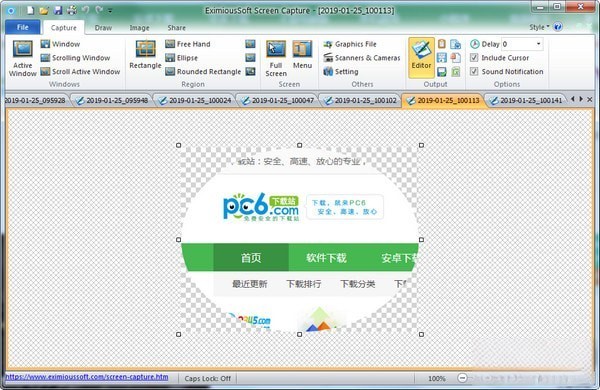Toggle the Include Cursor checkbox

474,58
